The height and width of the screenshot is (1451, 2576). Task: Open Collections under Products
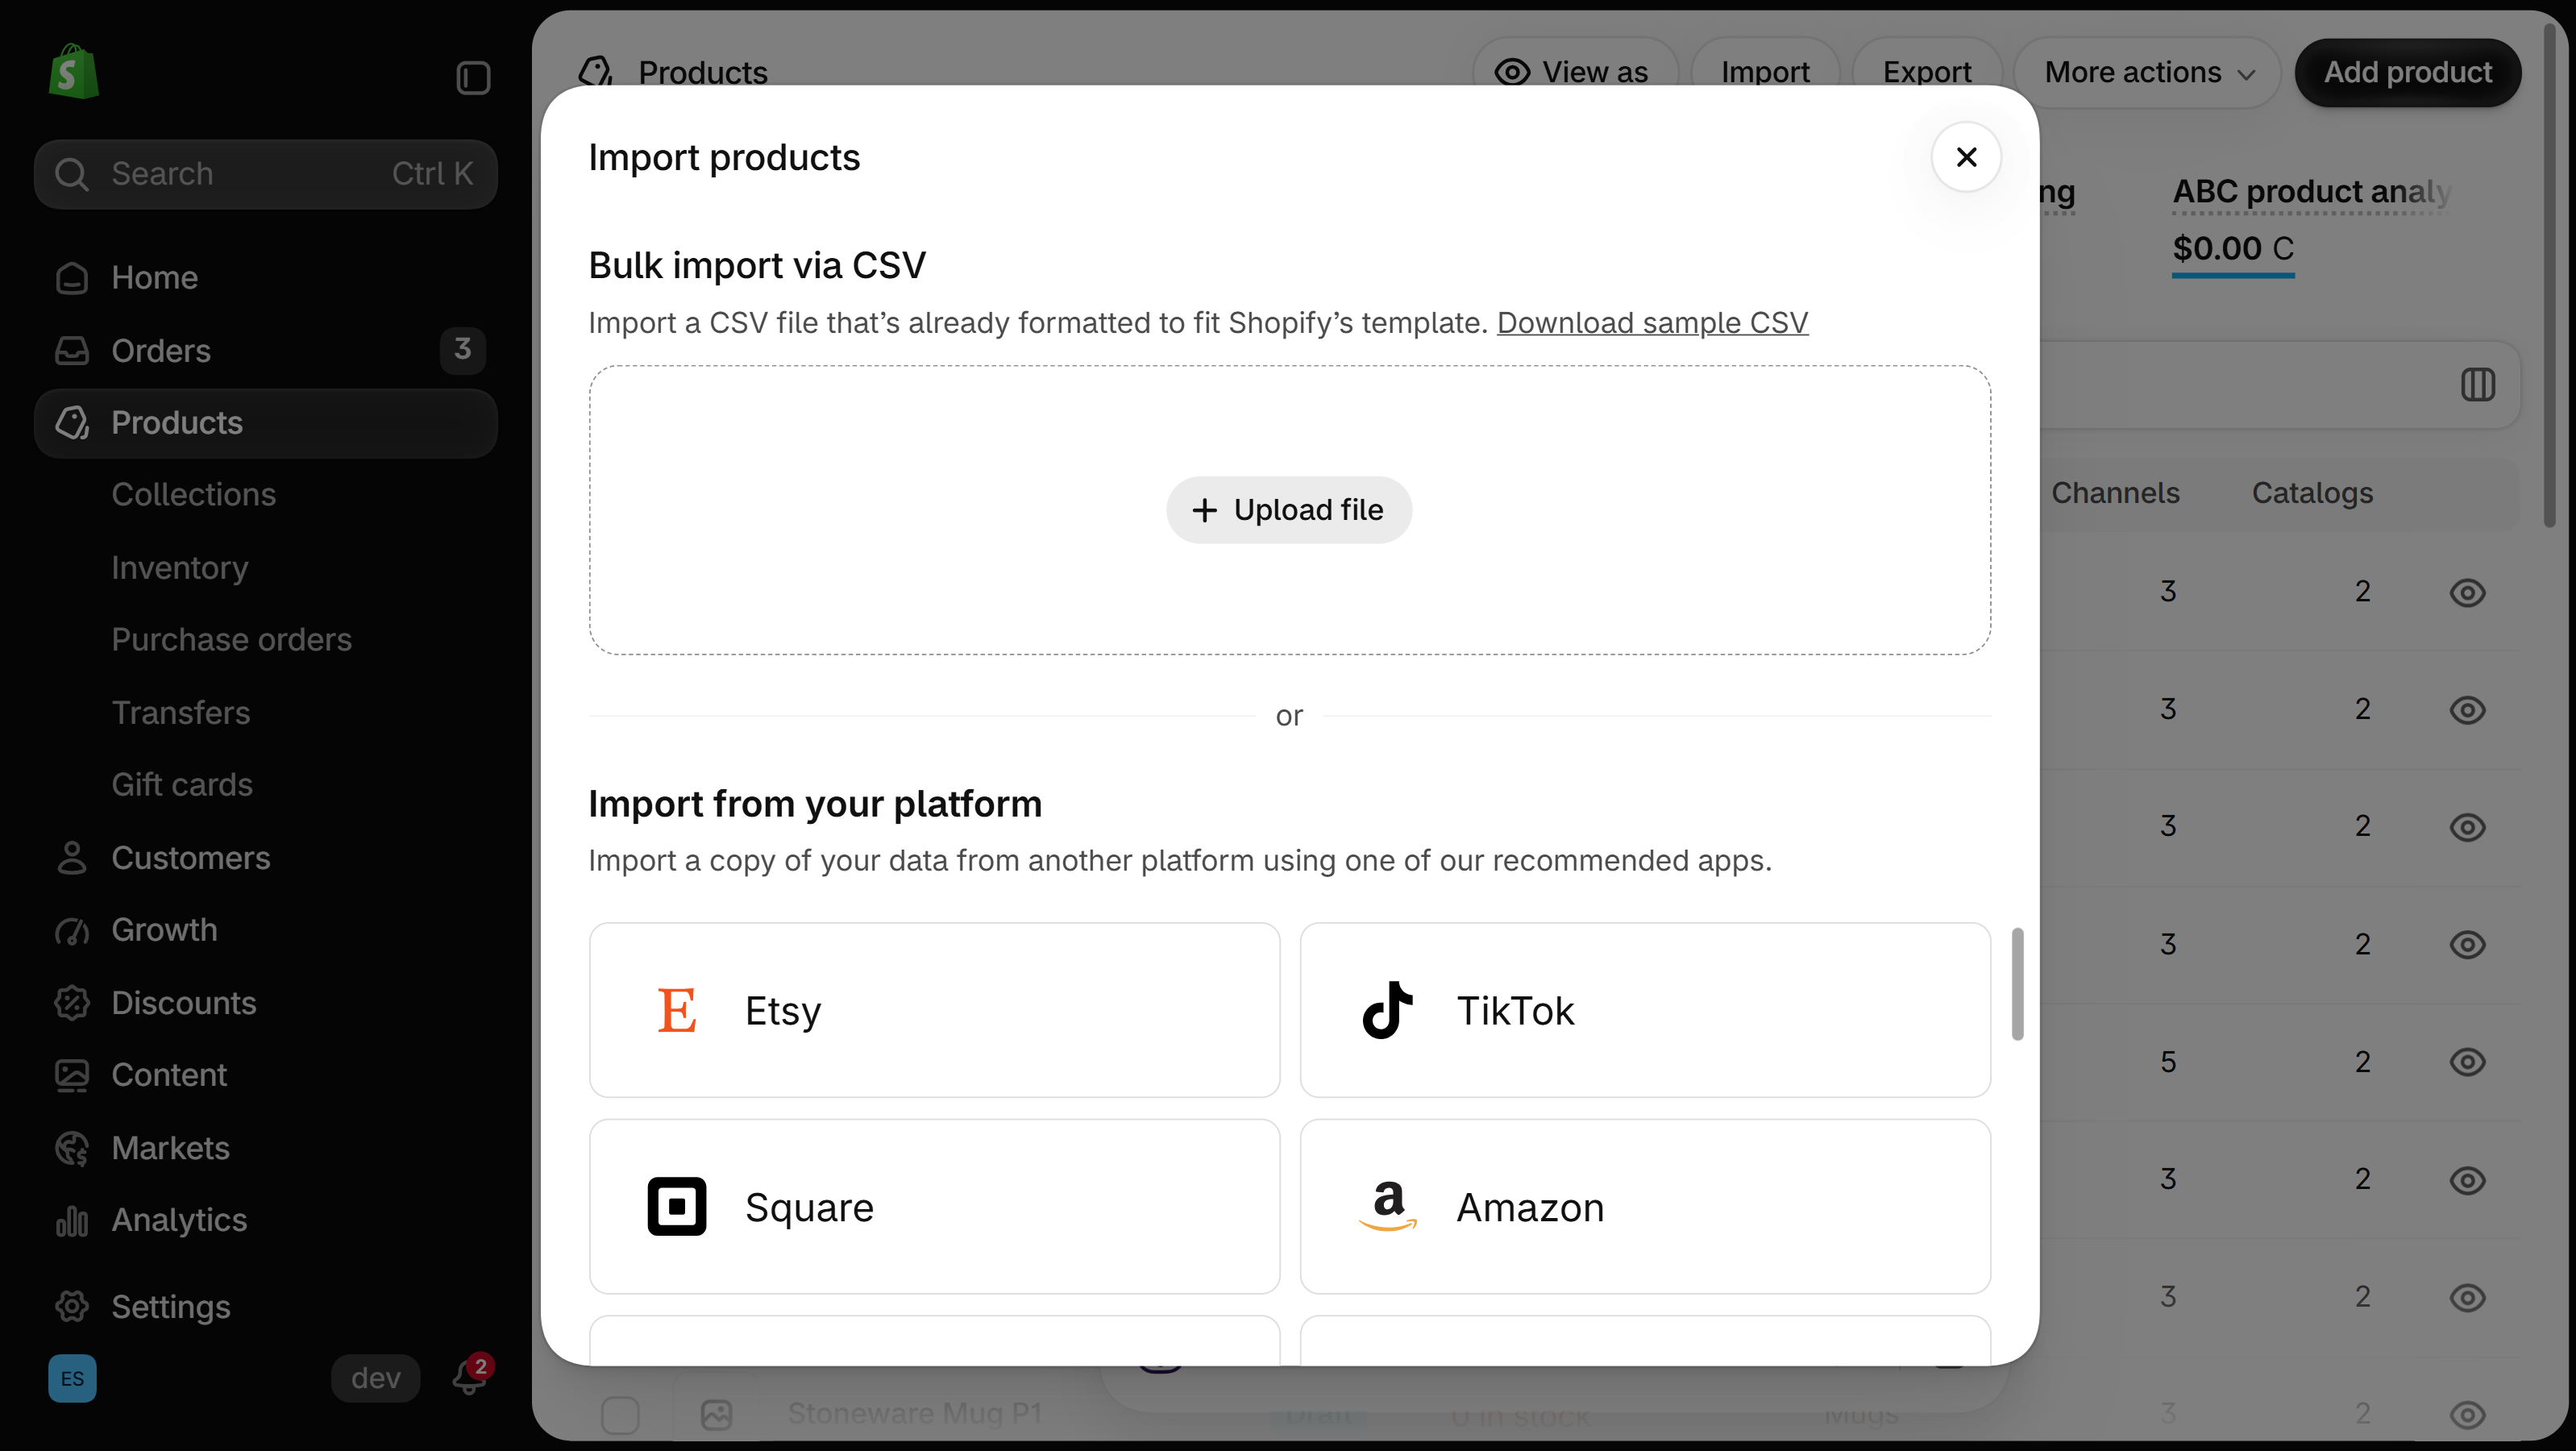click(x=193, y=494)
